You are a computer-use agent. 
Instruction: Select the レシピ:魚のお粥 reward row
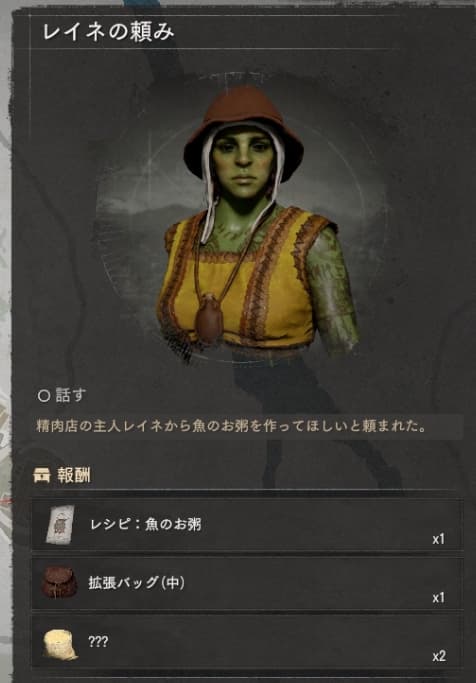click(x=247, y=525)
